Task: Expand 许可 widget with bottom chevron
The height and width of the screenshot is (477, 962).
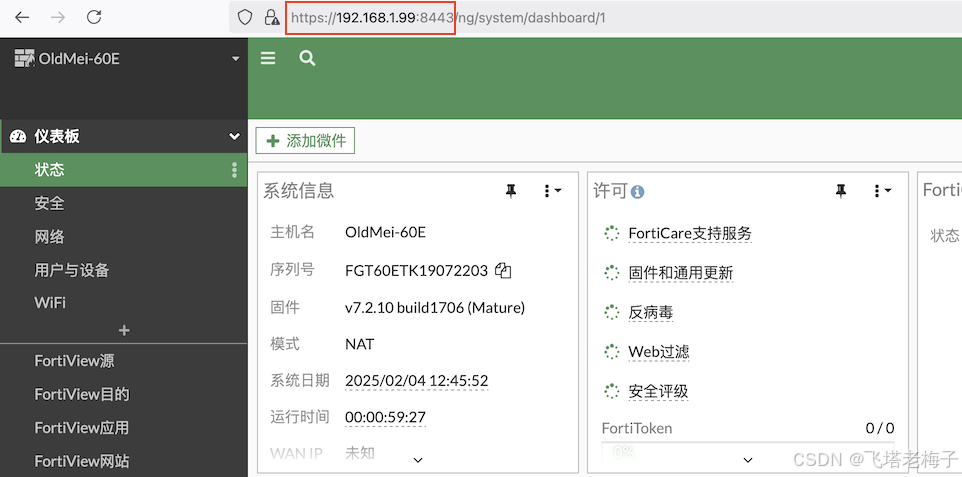Action: (x=748, y=460)
